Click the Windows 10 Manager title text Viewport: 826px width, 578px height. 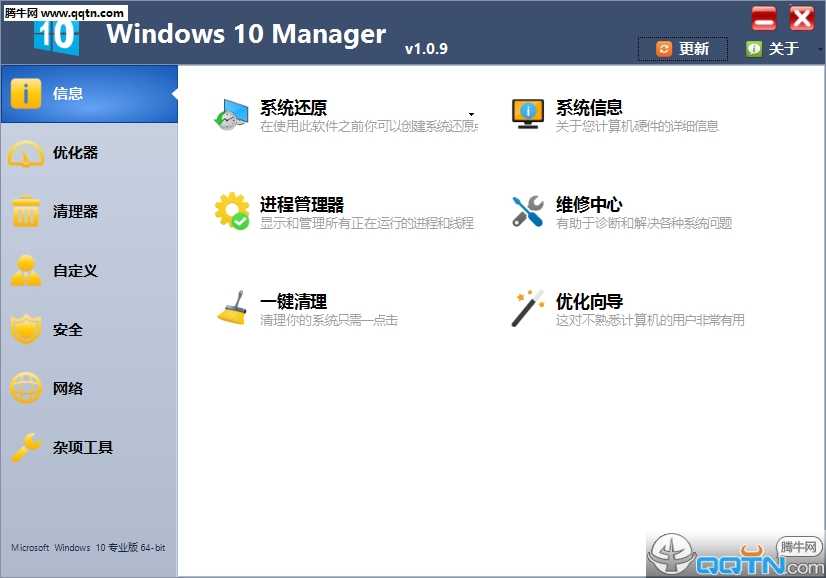tap(247, 34)
